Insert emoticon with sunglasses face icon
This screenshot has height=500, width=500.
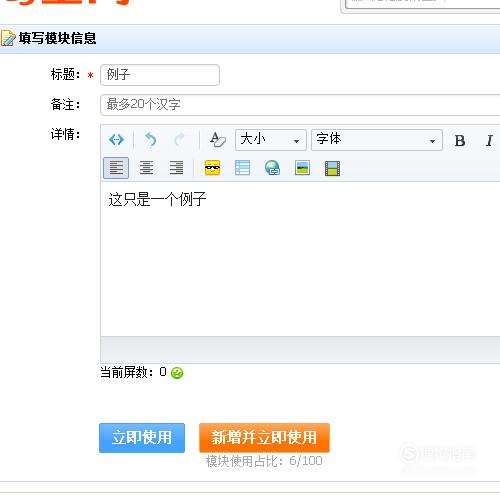(x=212, y=168)
